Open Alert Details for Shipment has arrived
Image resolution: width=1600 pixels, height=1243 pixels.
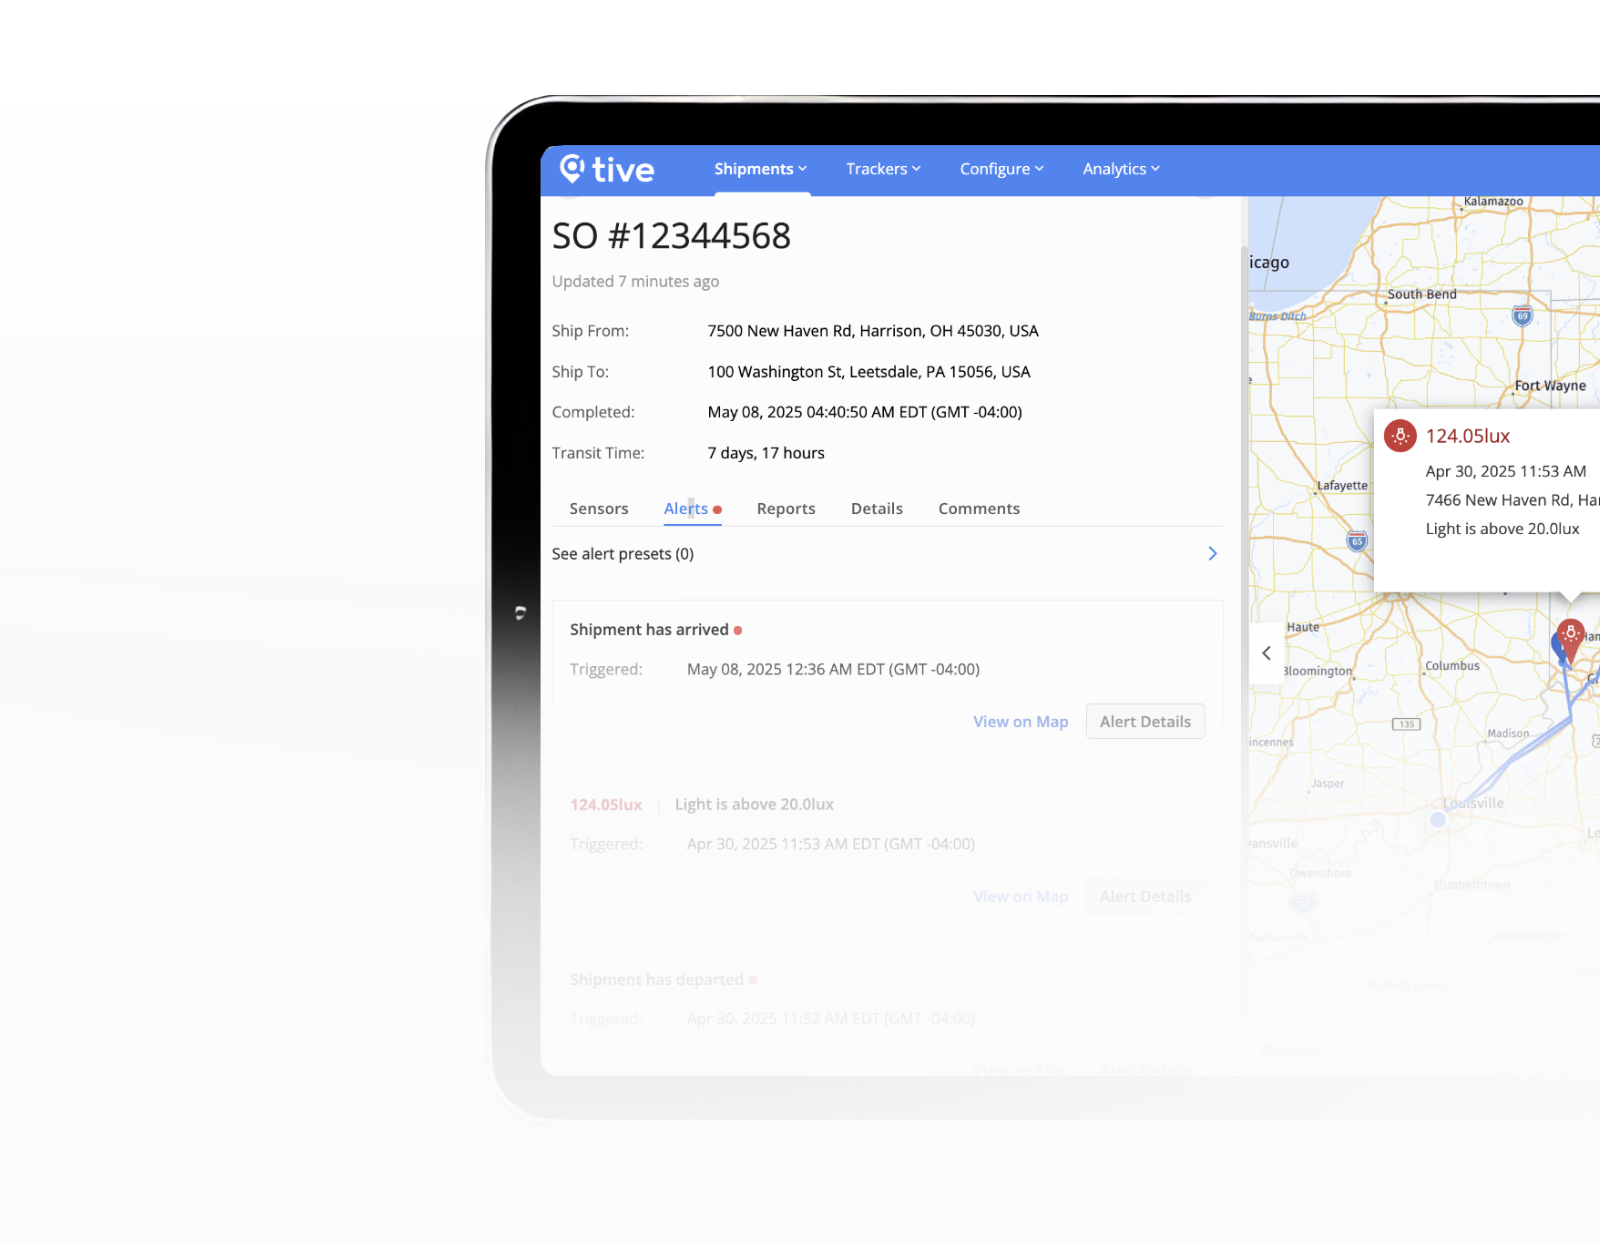pos(1145,722)
